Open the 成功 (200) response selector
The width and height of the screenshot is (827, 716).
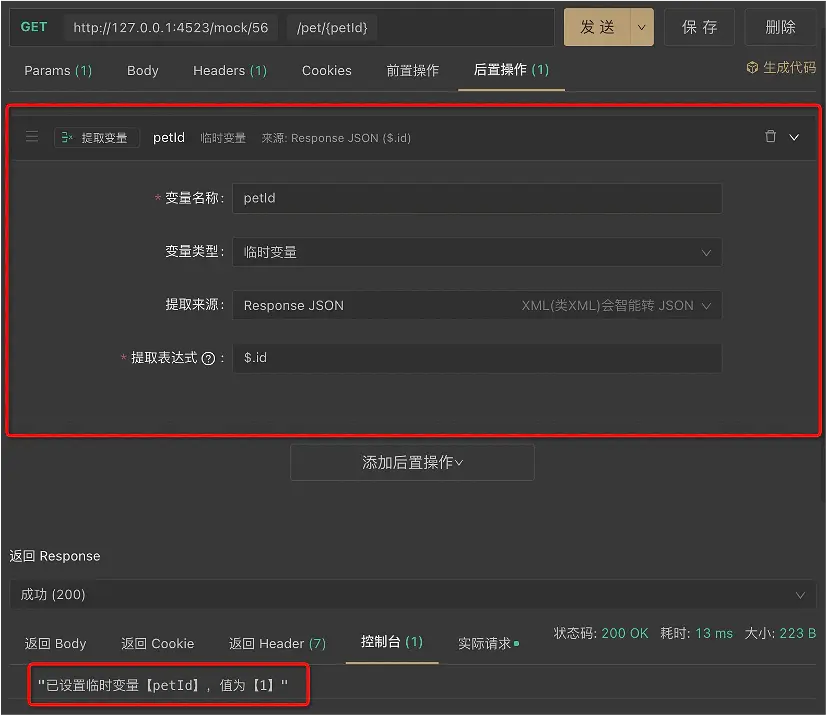tap(412, 594)
